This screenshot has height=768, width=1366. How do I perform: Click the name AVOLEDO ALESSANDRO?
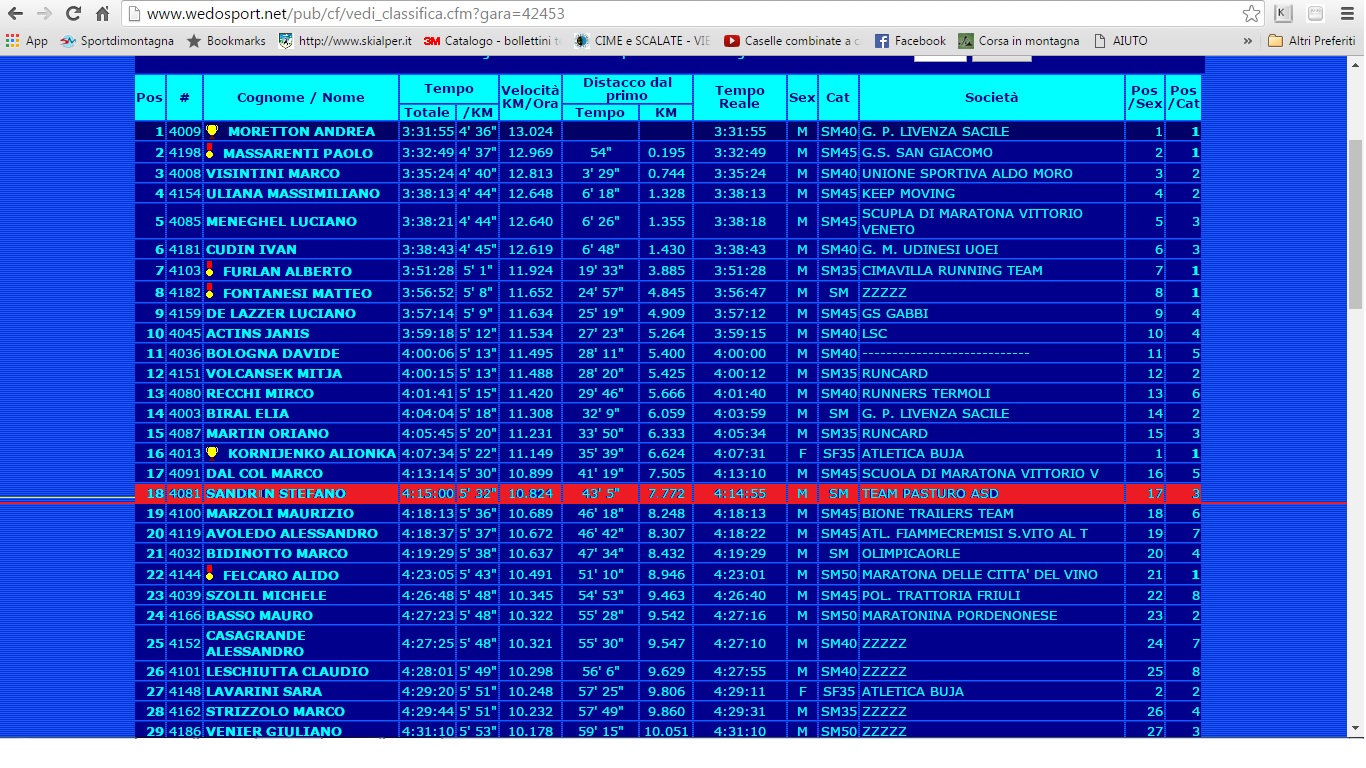[291, 533]
